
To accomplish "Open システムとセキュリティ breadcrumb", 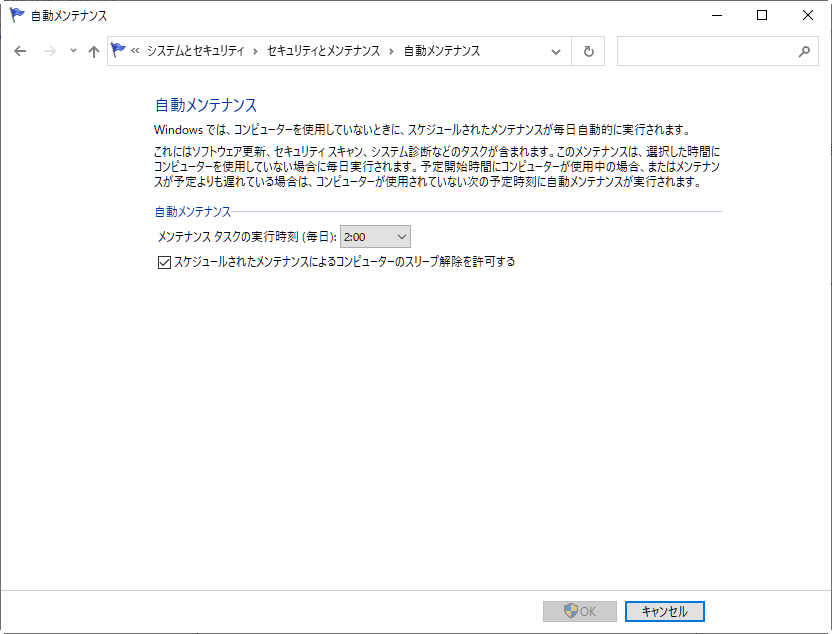I will click(x=195, y=51).
